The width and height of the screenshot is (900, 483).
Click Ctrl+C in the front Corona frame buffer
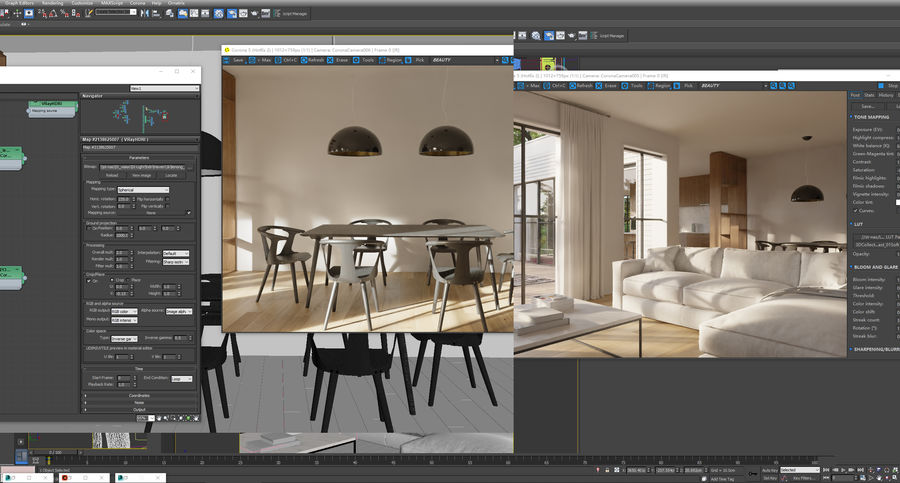pos(286,60)
